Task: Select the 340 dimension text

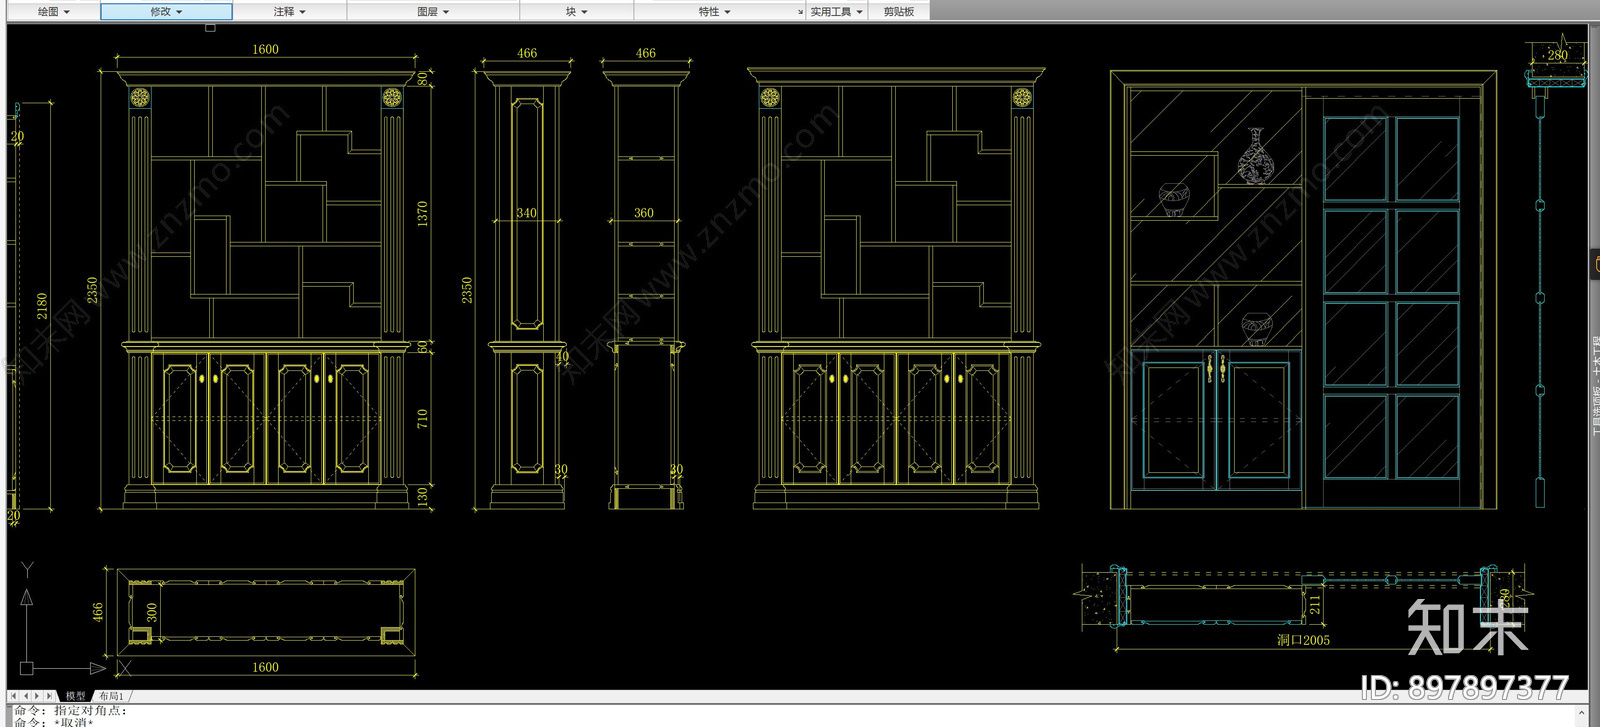Action: pyautogui.click(x=526, y=213)
